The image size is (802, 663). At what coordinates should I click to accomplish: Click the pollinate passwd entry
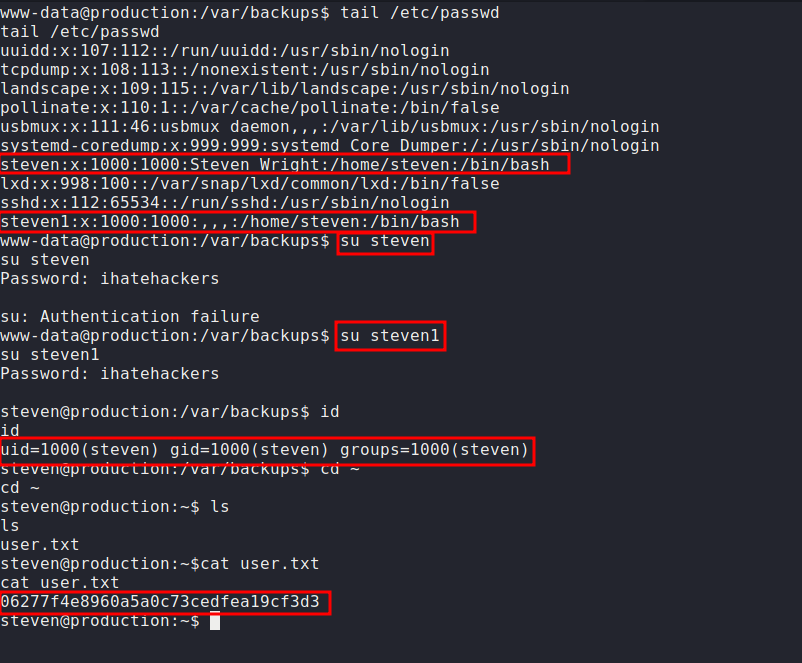250,107
